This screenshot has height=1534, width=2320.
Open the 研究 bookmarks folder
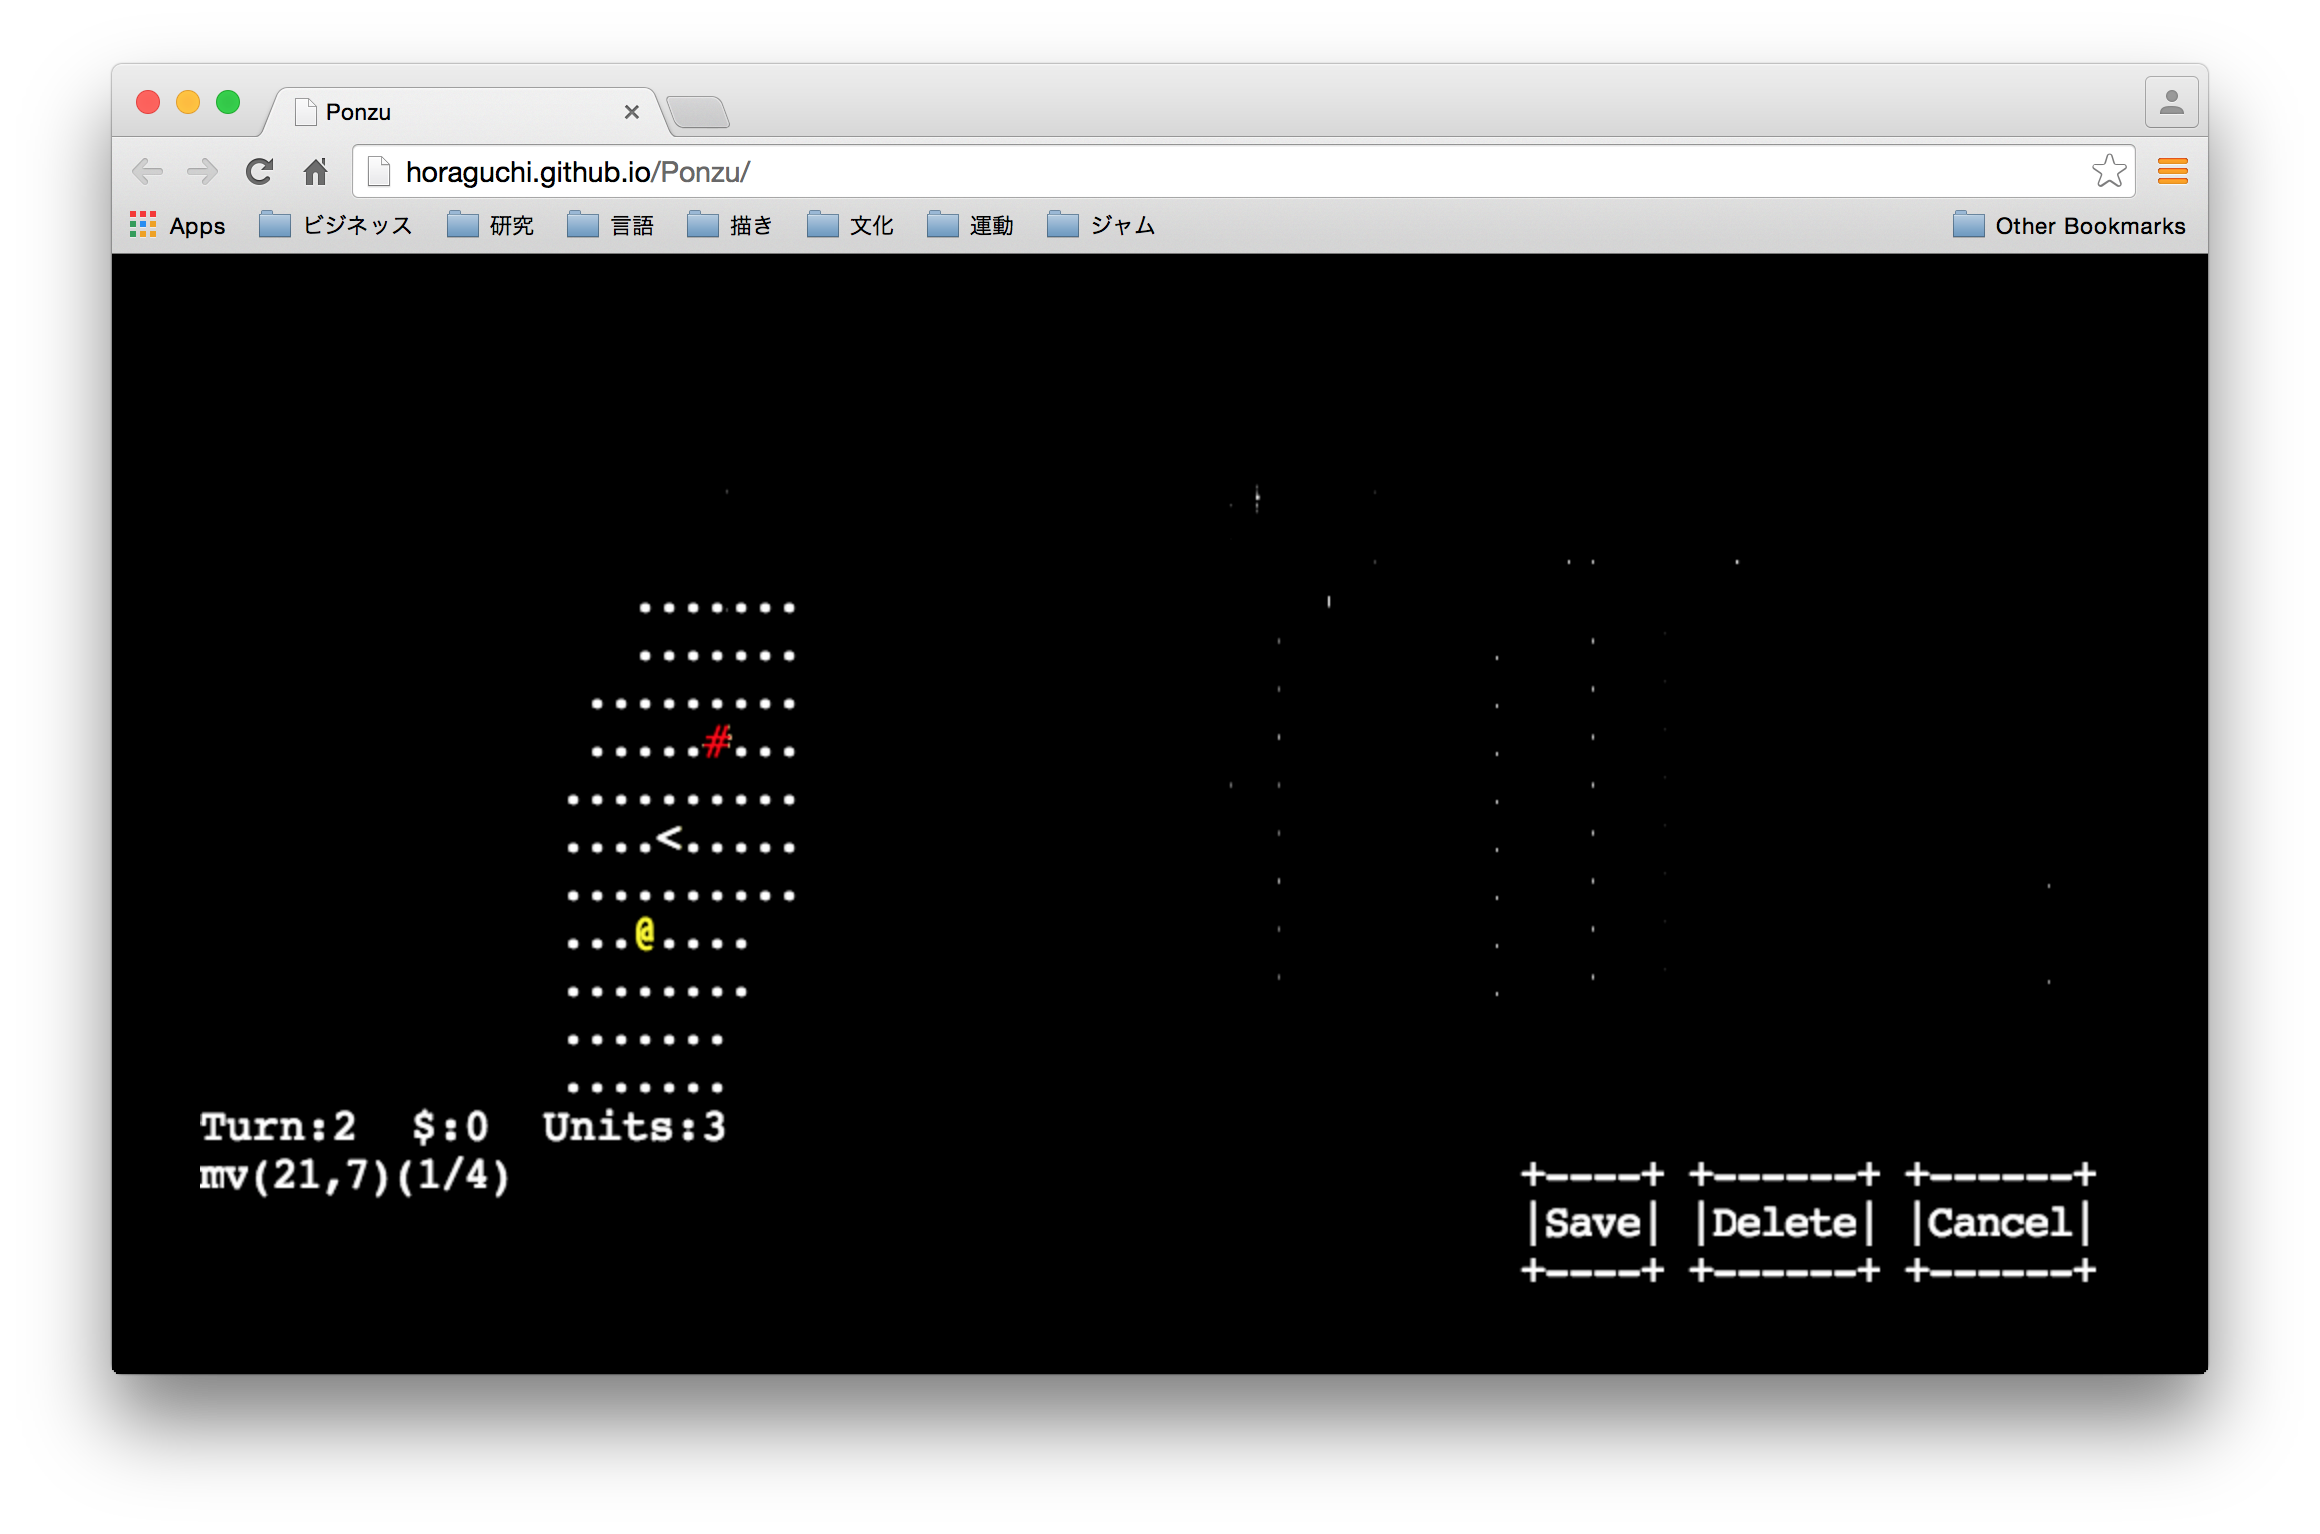point(491,225)
